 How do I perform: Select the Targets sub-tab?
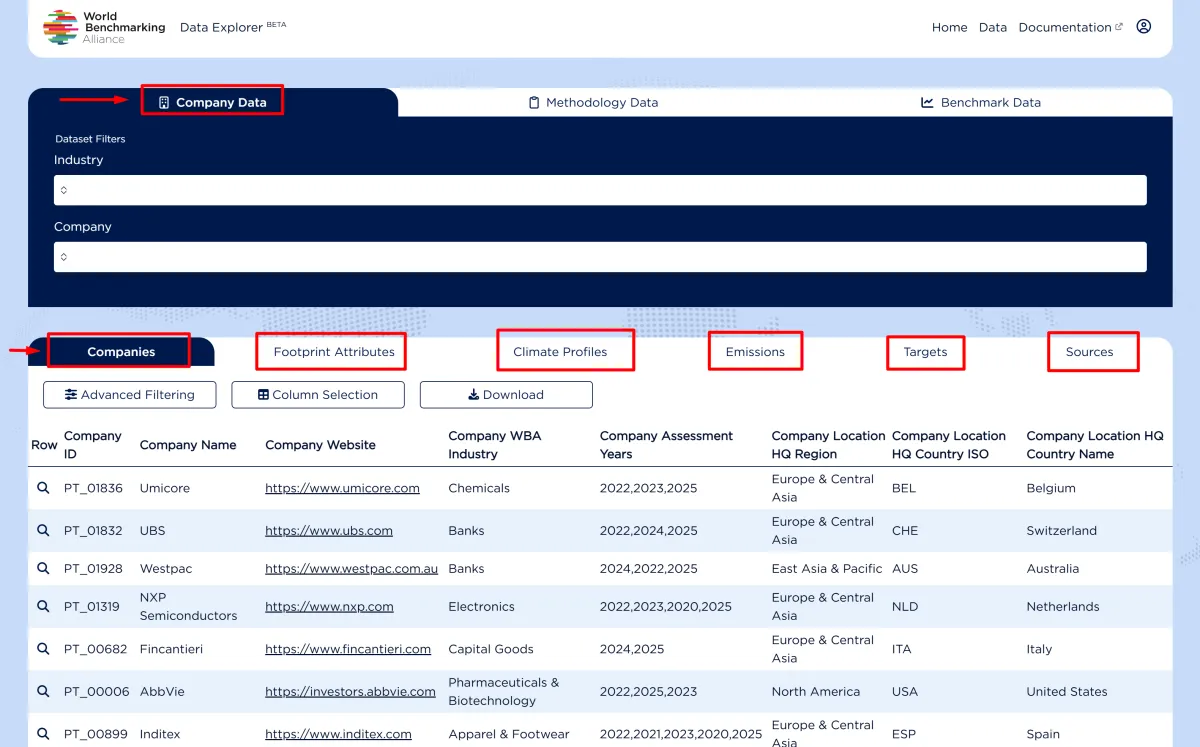pyautogui.click(x=925, y=352)
